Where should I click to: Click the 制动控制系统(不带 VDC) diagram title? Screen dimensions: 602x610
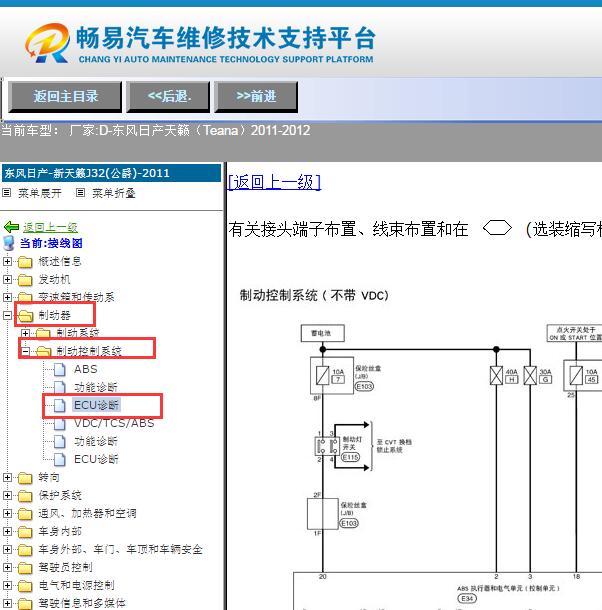(x=314, y=295)
